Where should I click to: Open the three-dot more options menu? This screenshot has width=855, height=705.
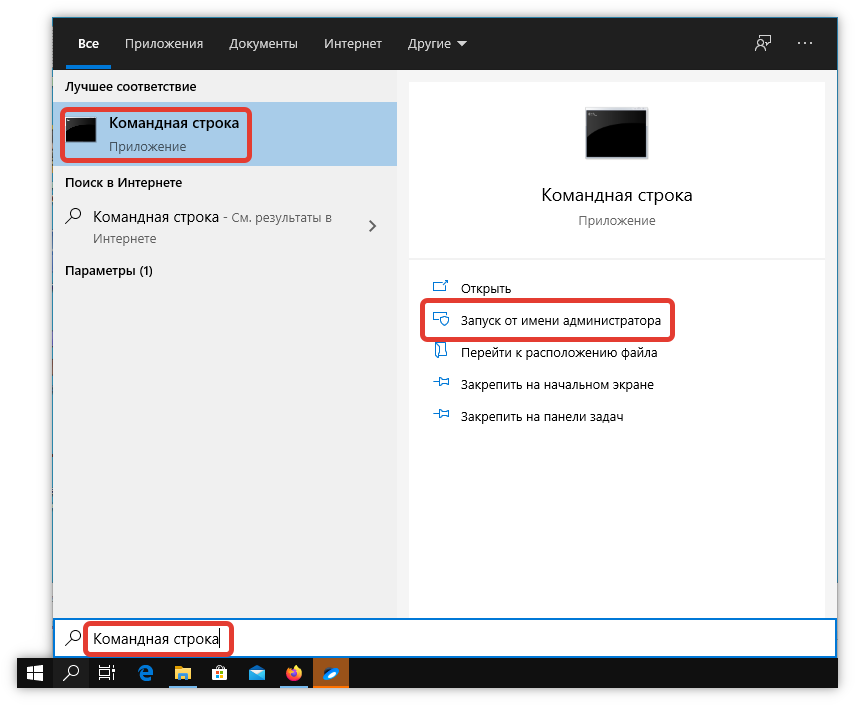pyautogui.click(x=805, y=44)
